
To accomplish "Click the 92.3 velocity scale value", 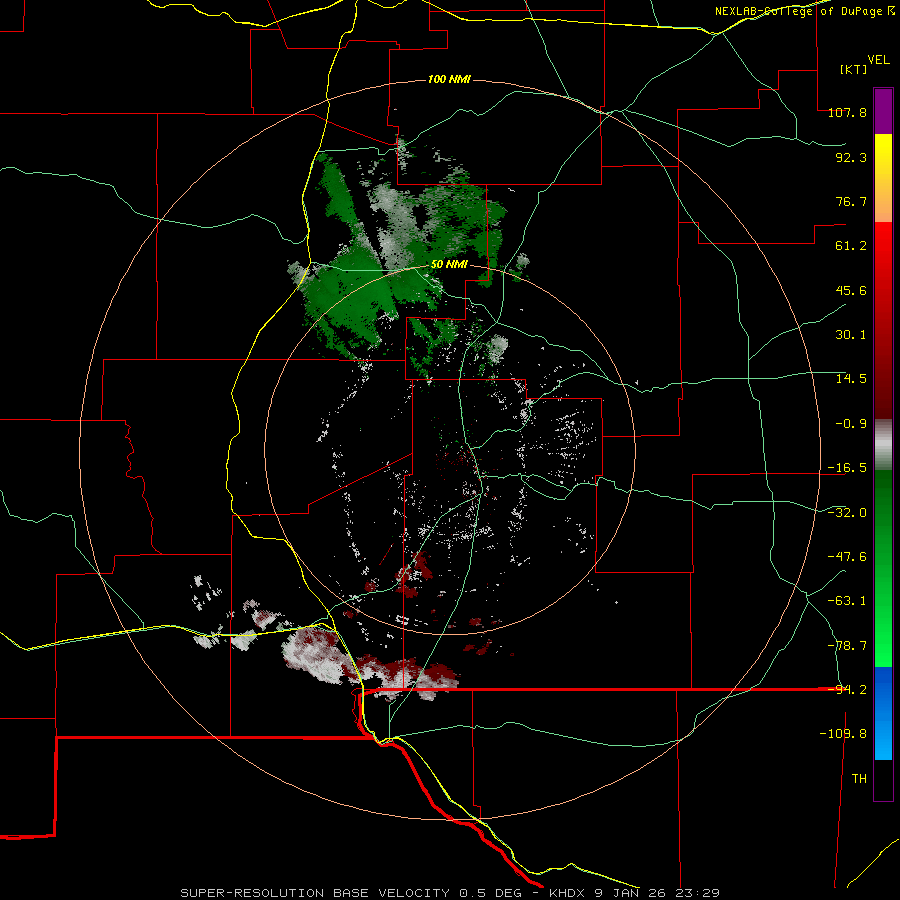I will point(851,157).
